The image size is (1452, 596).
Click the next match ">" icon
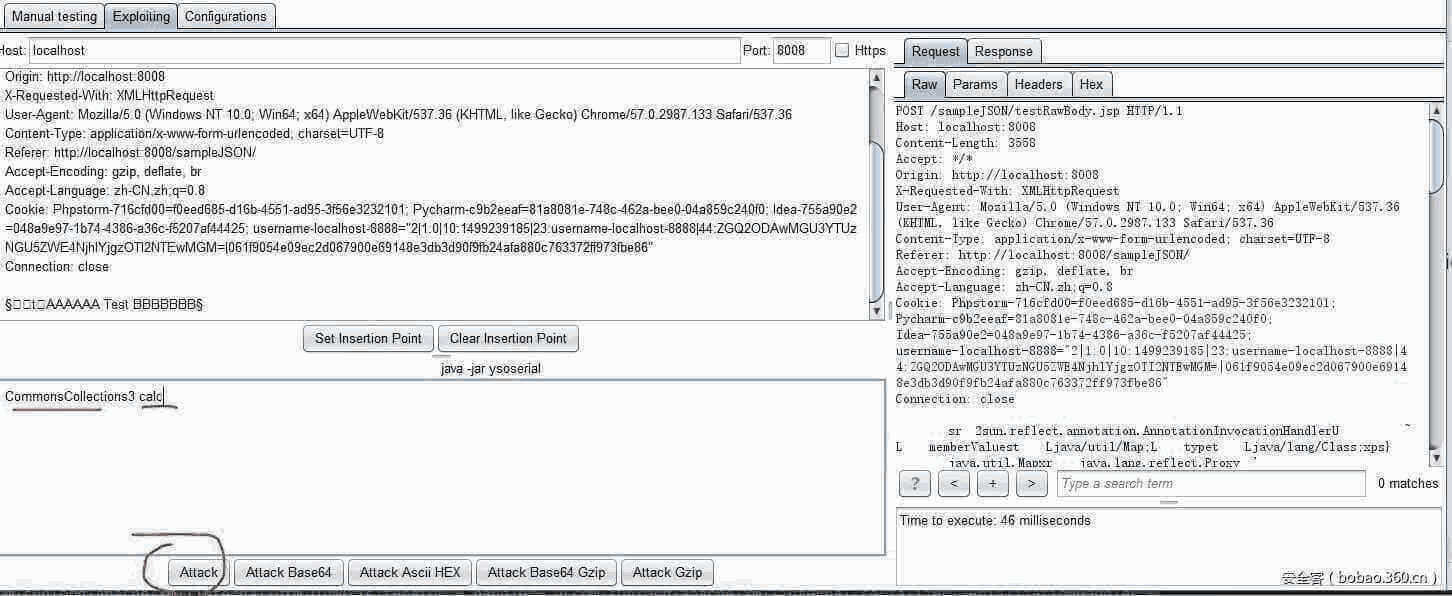click(1031, 483)
